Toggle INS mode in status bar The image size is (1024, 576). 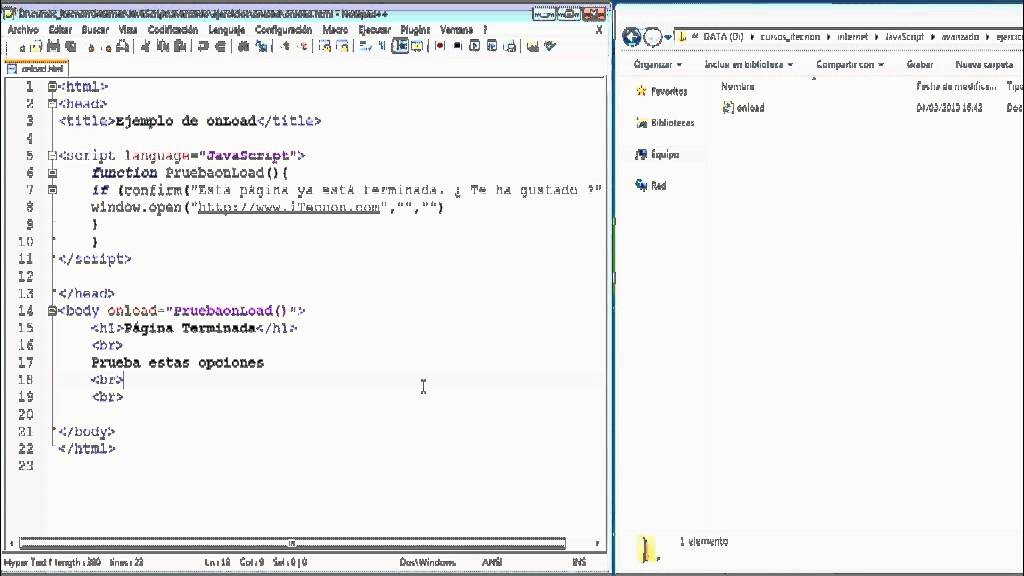pos(579,562)
